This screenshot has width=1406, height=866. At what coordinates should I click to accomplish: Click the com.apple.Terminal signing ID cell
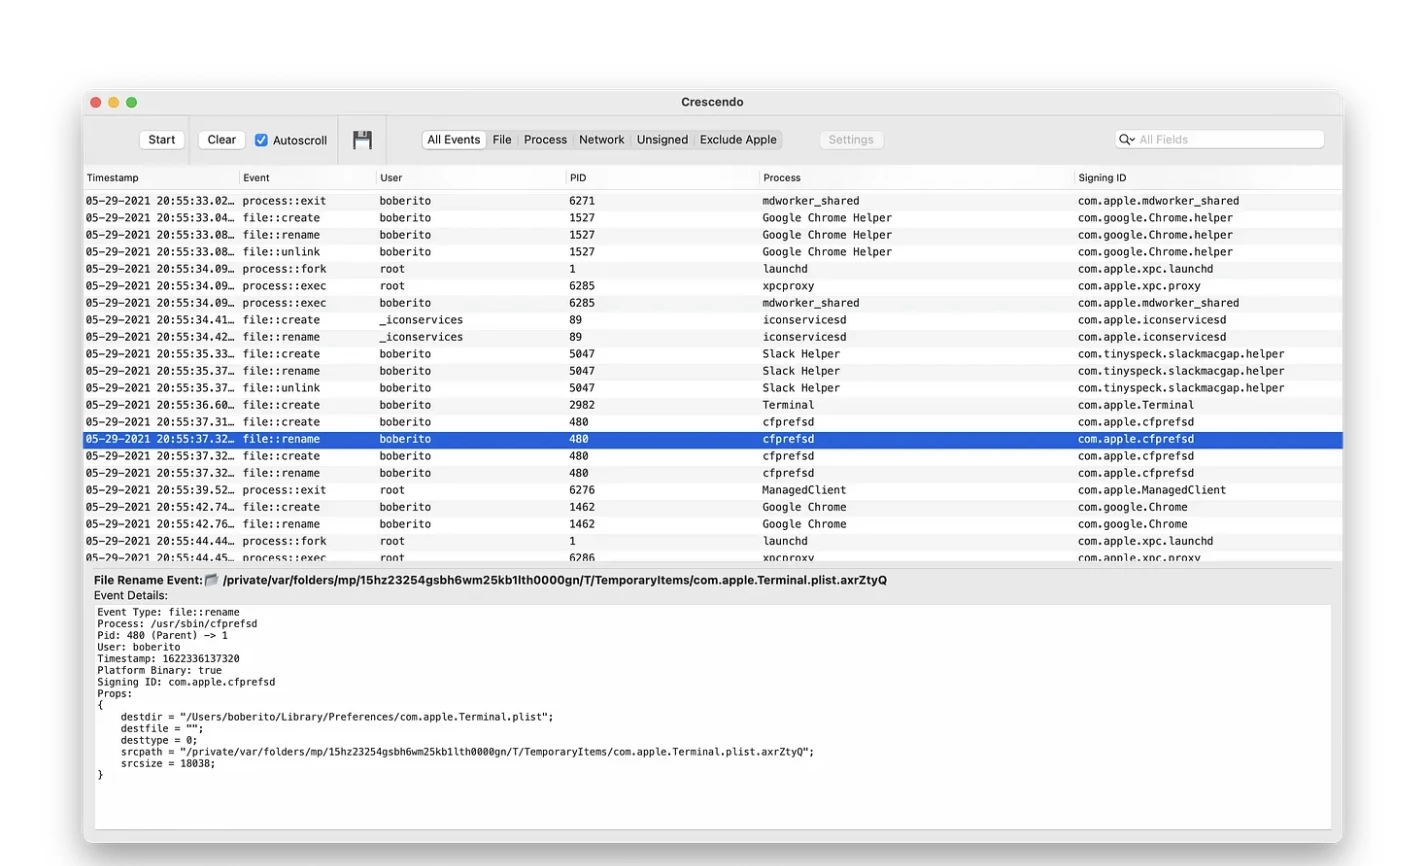pyautogui.click(x=1136, y=405)
